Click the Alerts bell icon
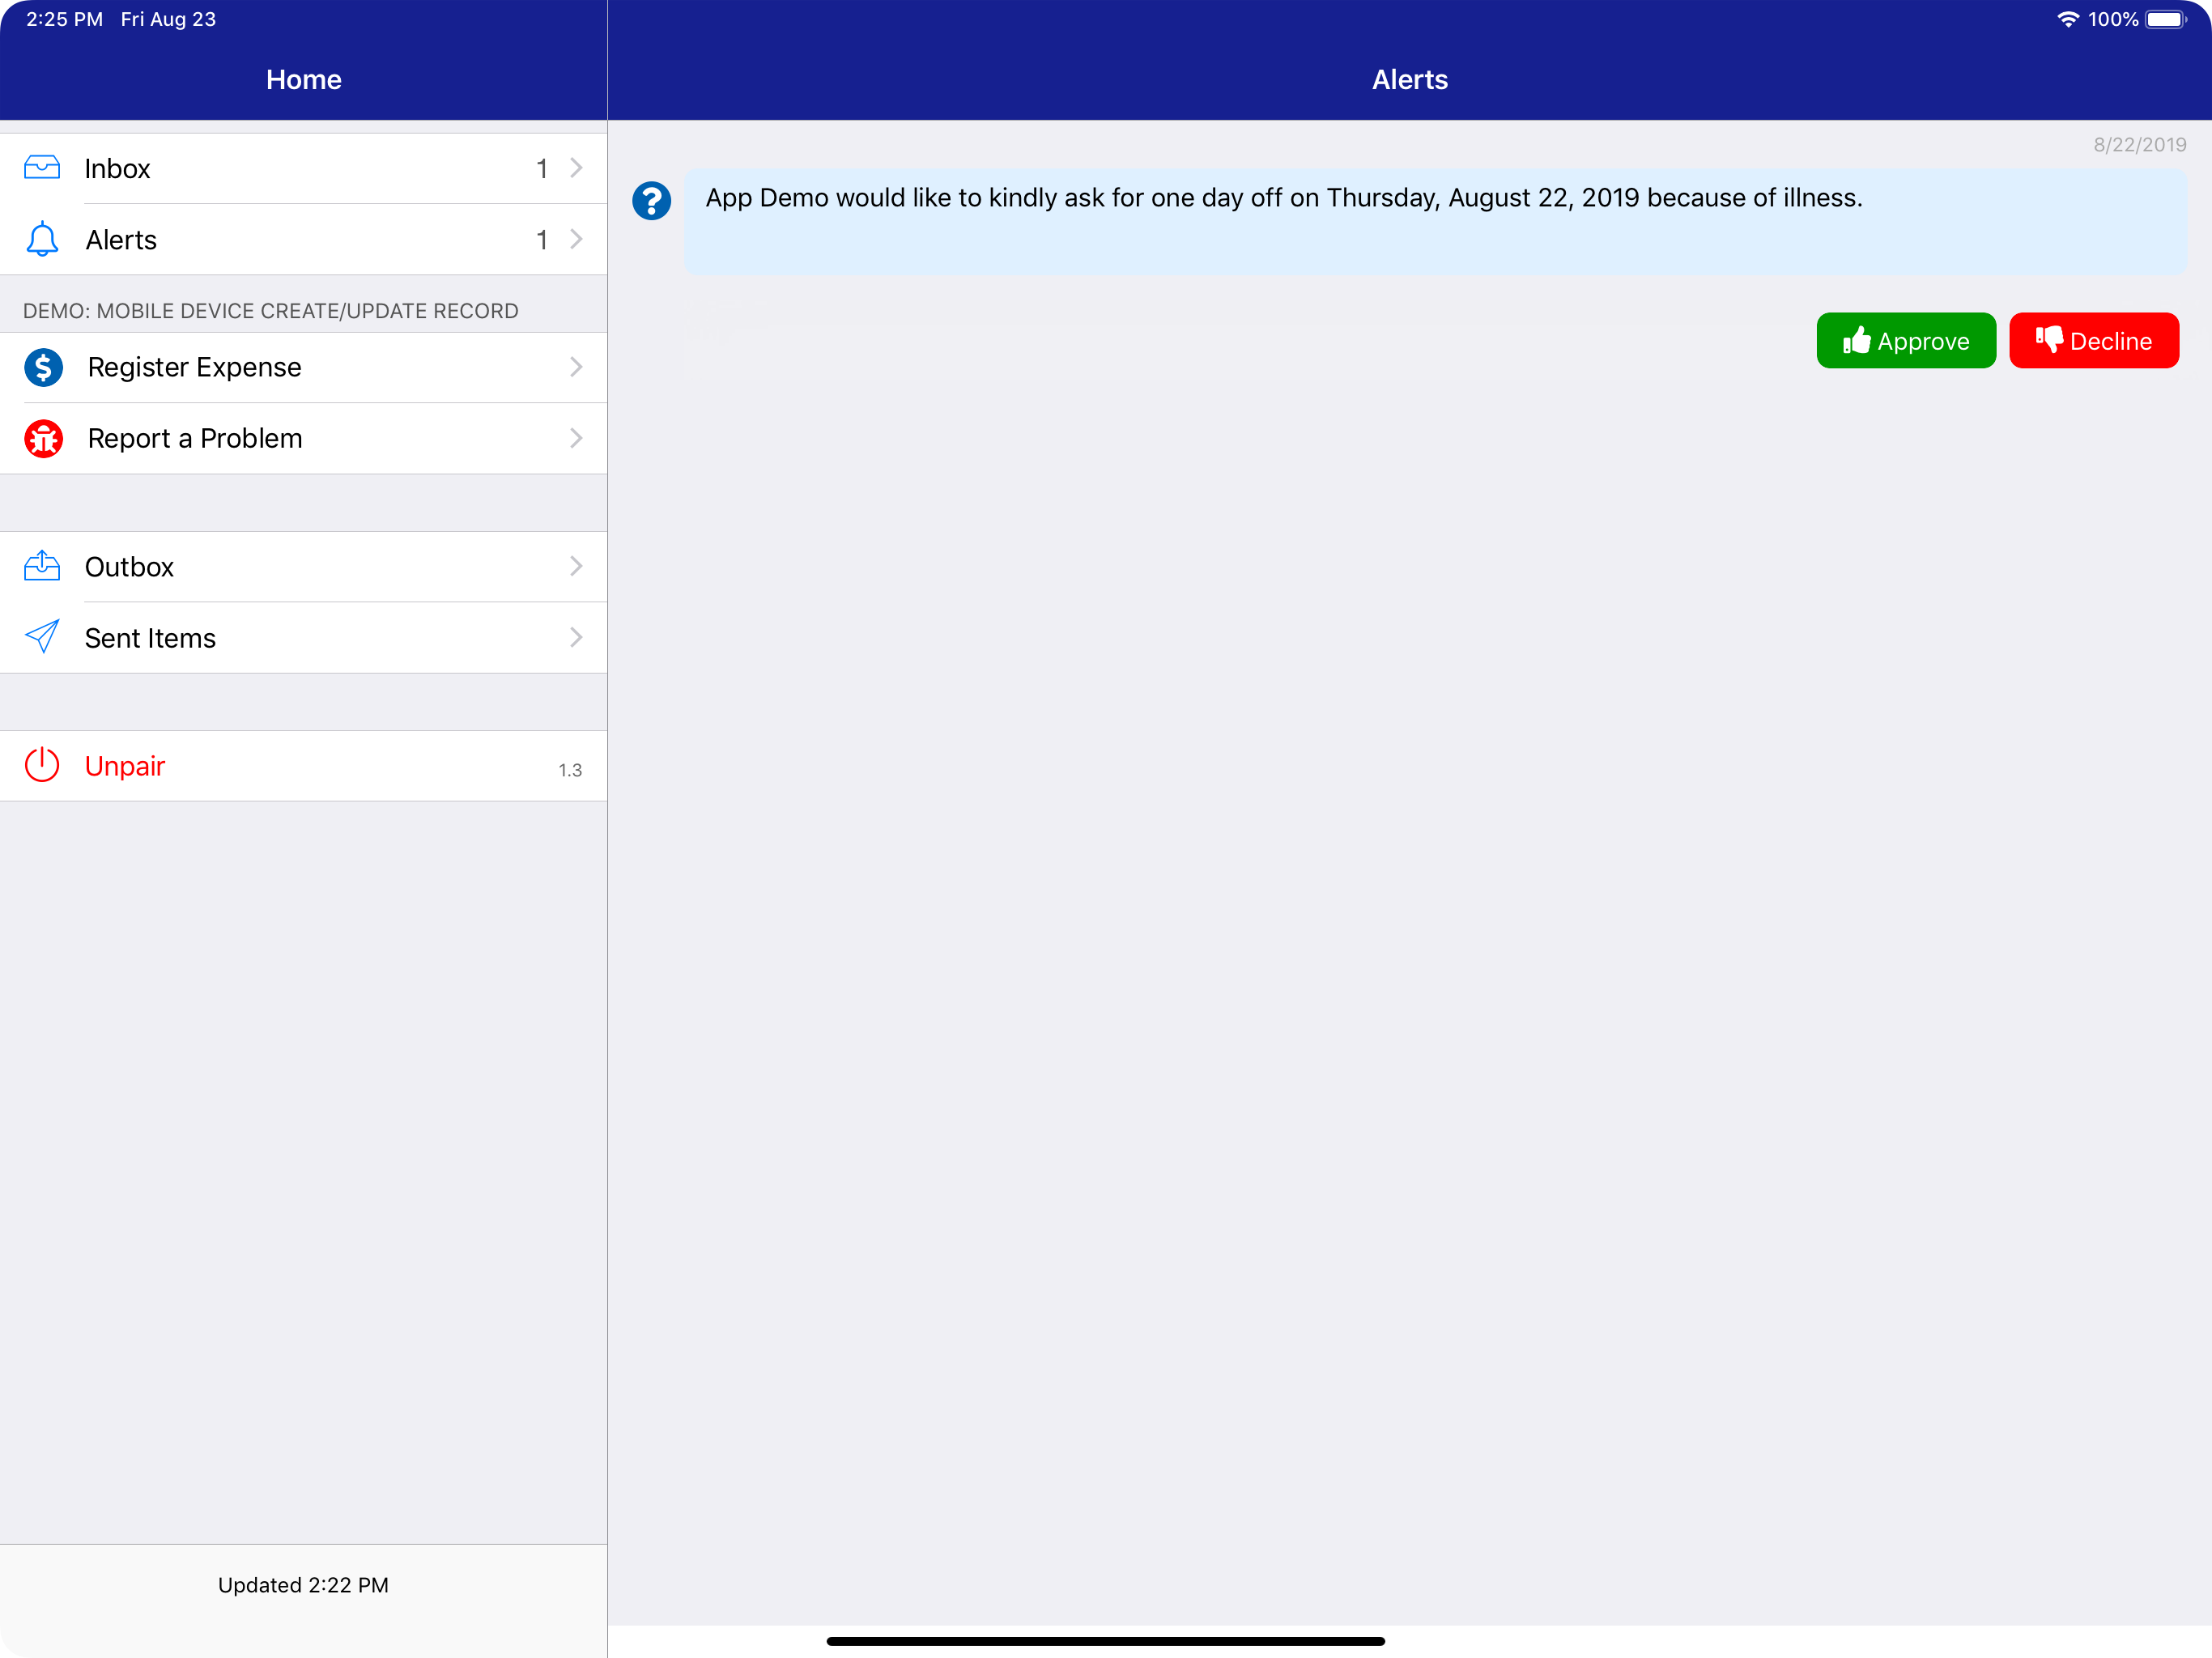The width and height of the screenshot is (2212, 1658). pyautogui.click(x=42, y=239)
